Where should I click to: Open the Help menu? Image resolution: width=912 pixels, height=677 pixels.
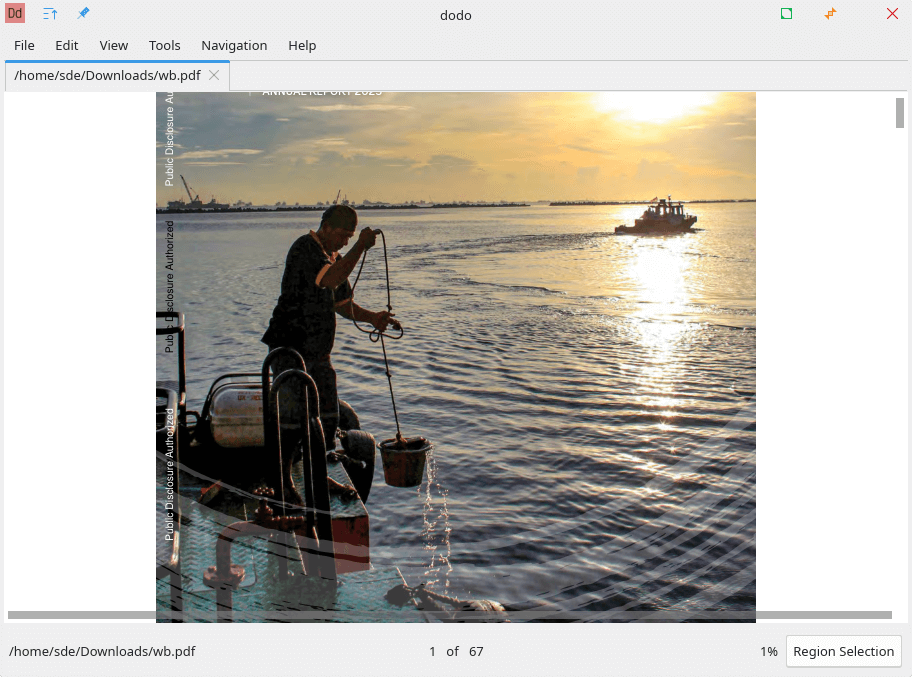302,45
